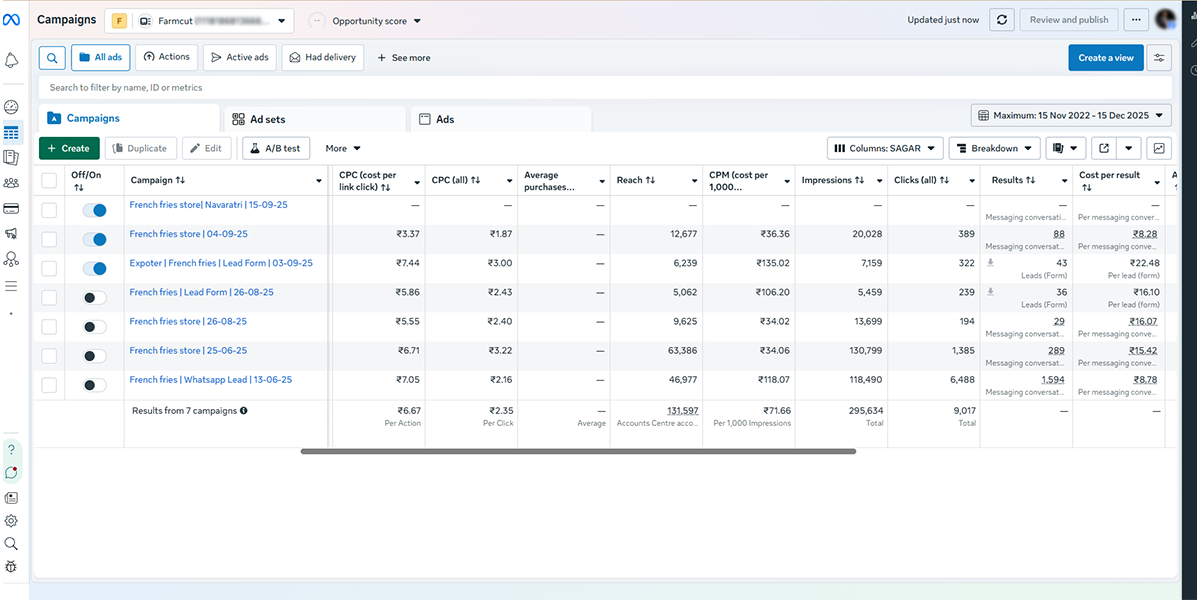
Task: Open the search magnifier filter button
Action: 52,58
